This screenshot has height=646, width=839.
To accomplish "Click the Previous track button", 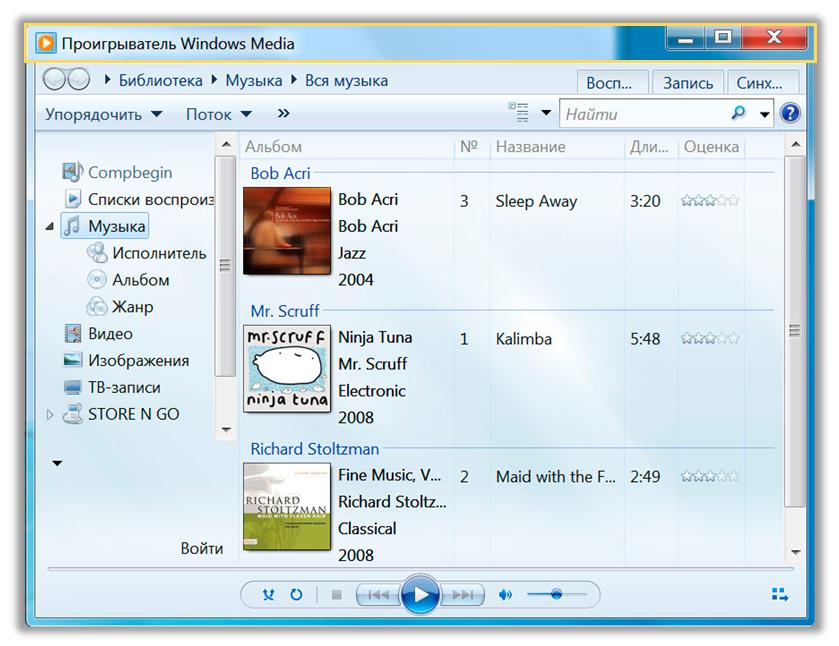I will point(378,595).
